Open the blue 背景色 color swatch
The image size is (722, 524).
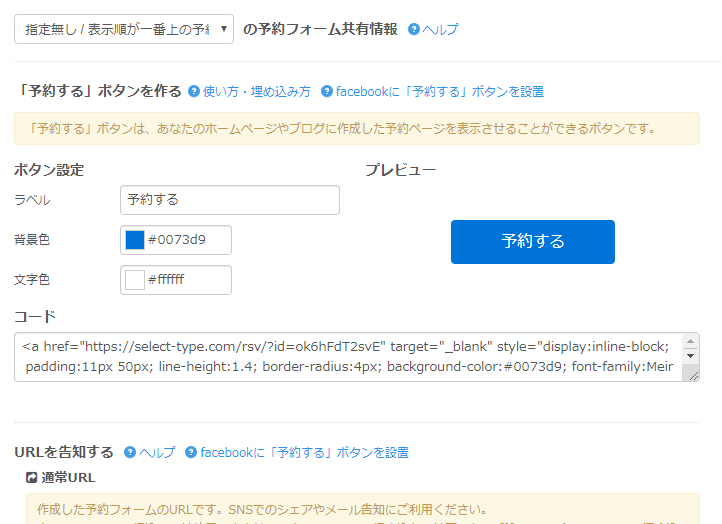click(135, 240)
